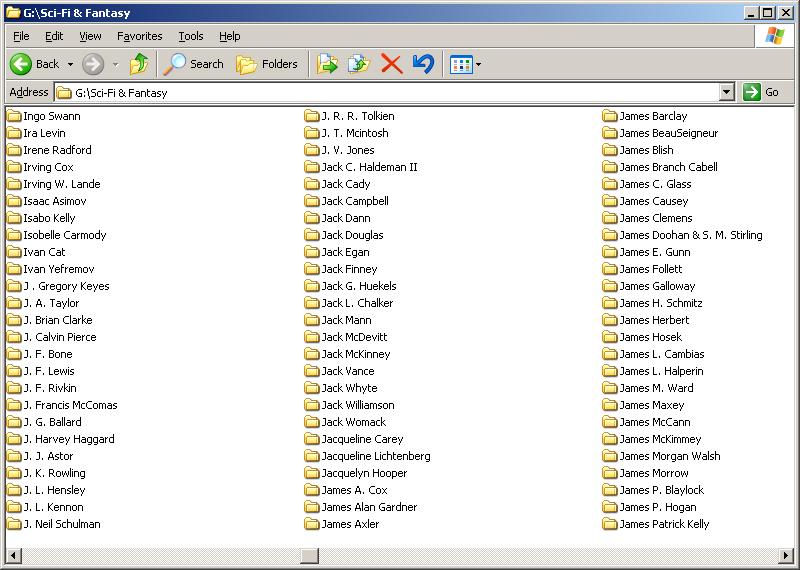Open the Search pane from toolbar

(194, 64)
